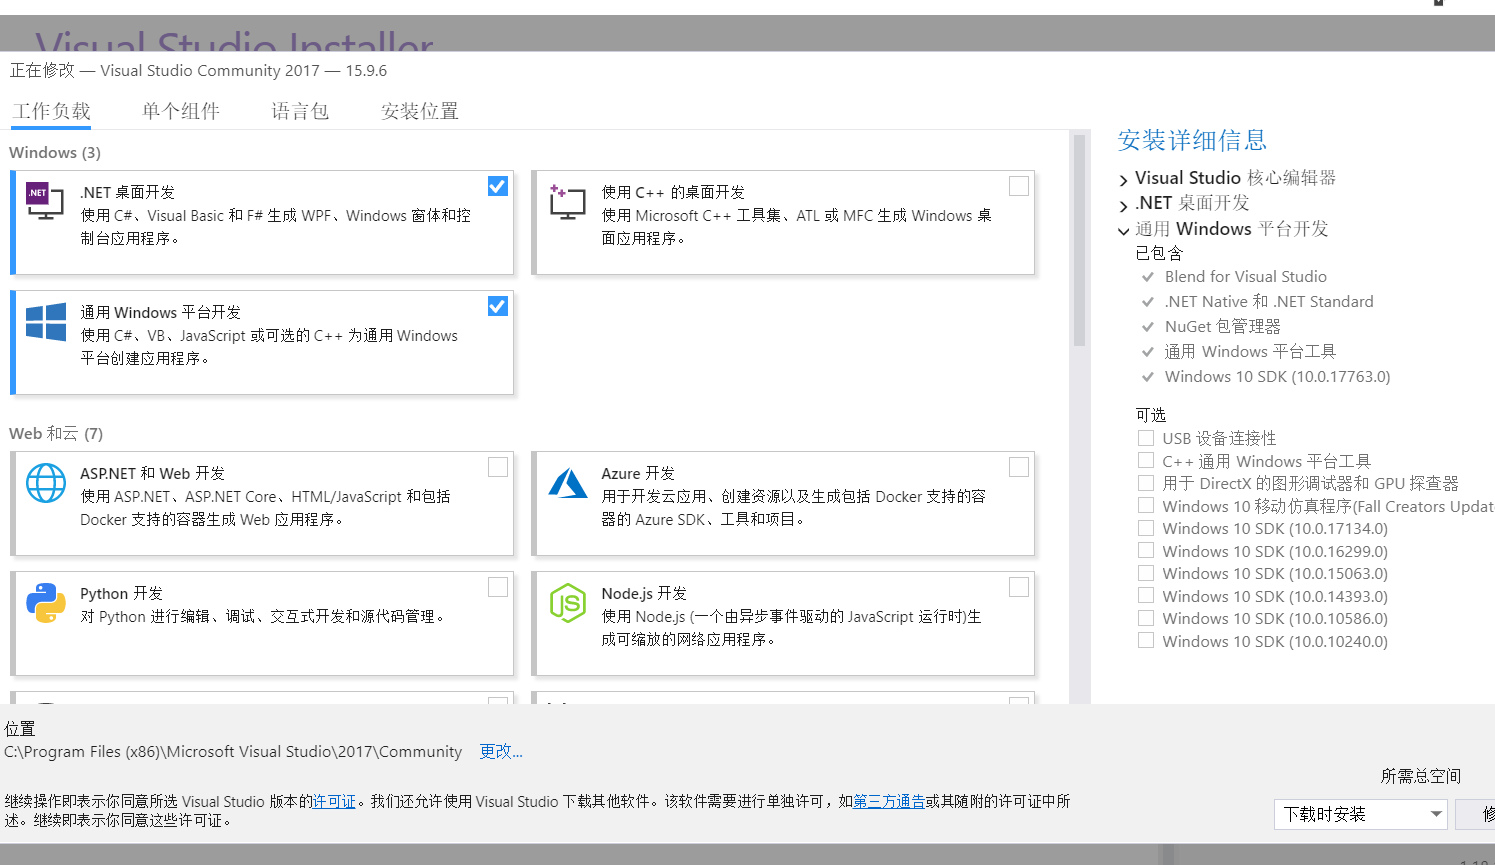Image resolution: width=1495 pixels, height=865 pixels.
Task: Click 'Windows 10 SDK (10.0.17763.0)' included item
Action: click(1277, 377)
